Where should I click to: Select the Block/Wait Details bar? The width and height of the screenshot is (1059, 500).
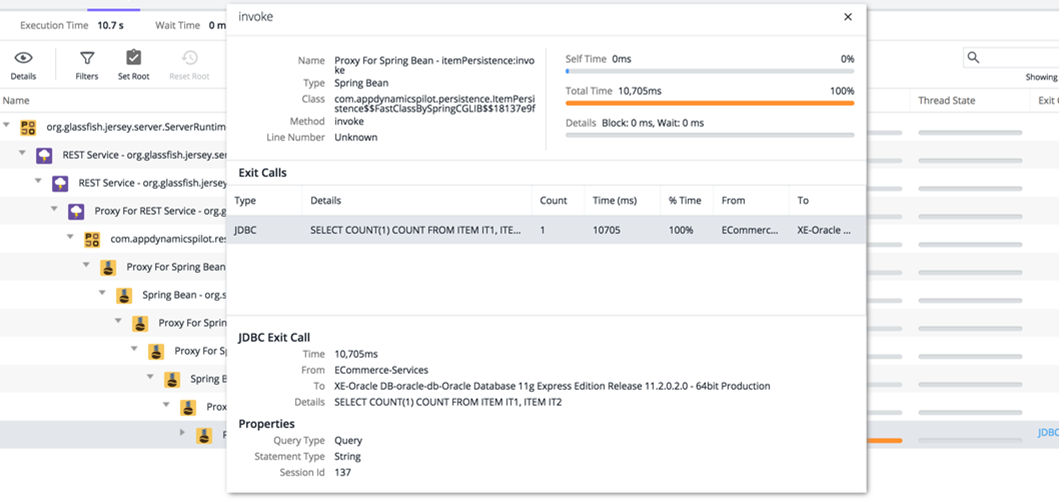(x=710, y=135)
